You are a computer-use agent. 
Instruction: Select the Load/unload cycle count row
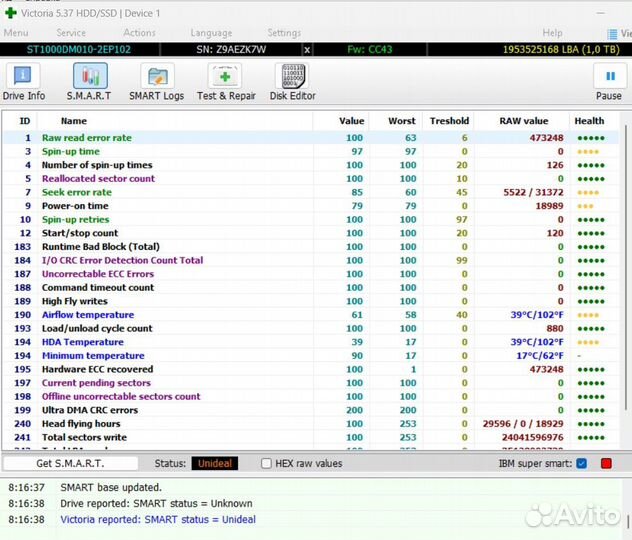coord(310,328)
